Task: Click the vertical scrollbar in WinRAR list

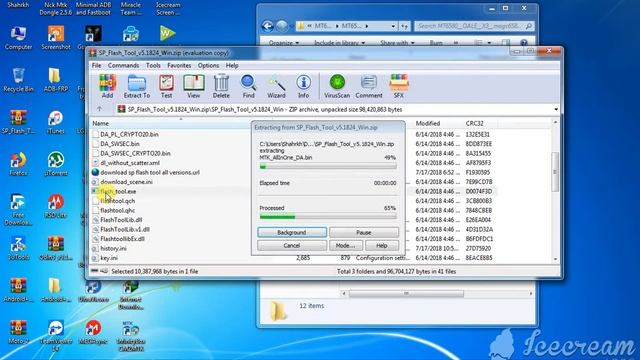Action: click(x=555, y=171)
